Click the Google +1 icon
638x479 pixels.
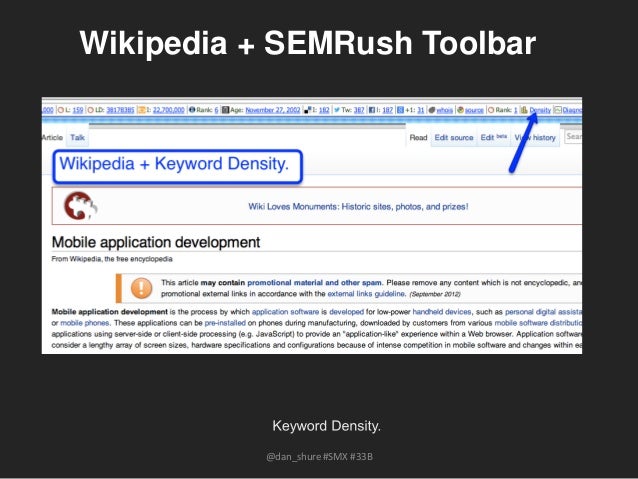400,110
